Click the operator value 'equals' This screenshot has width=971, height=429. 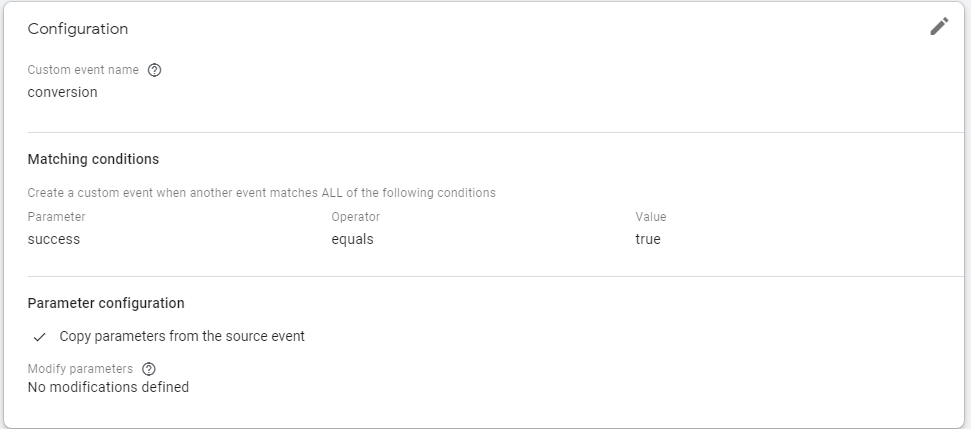[352, 239]
